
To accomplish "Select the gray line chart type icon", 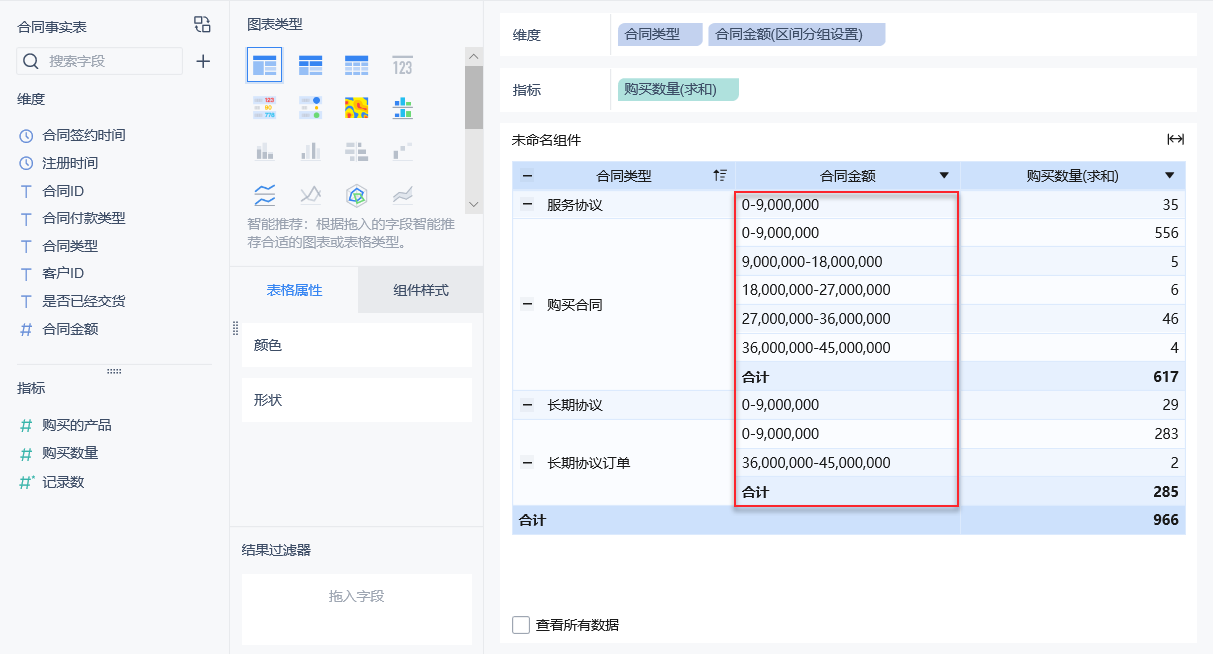I will (311, 194).
